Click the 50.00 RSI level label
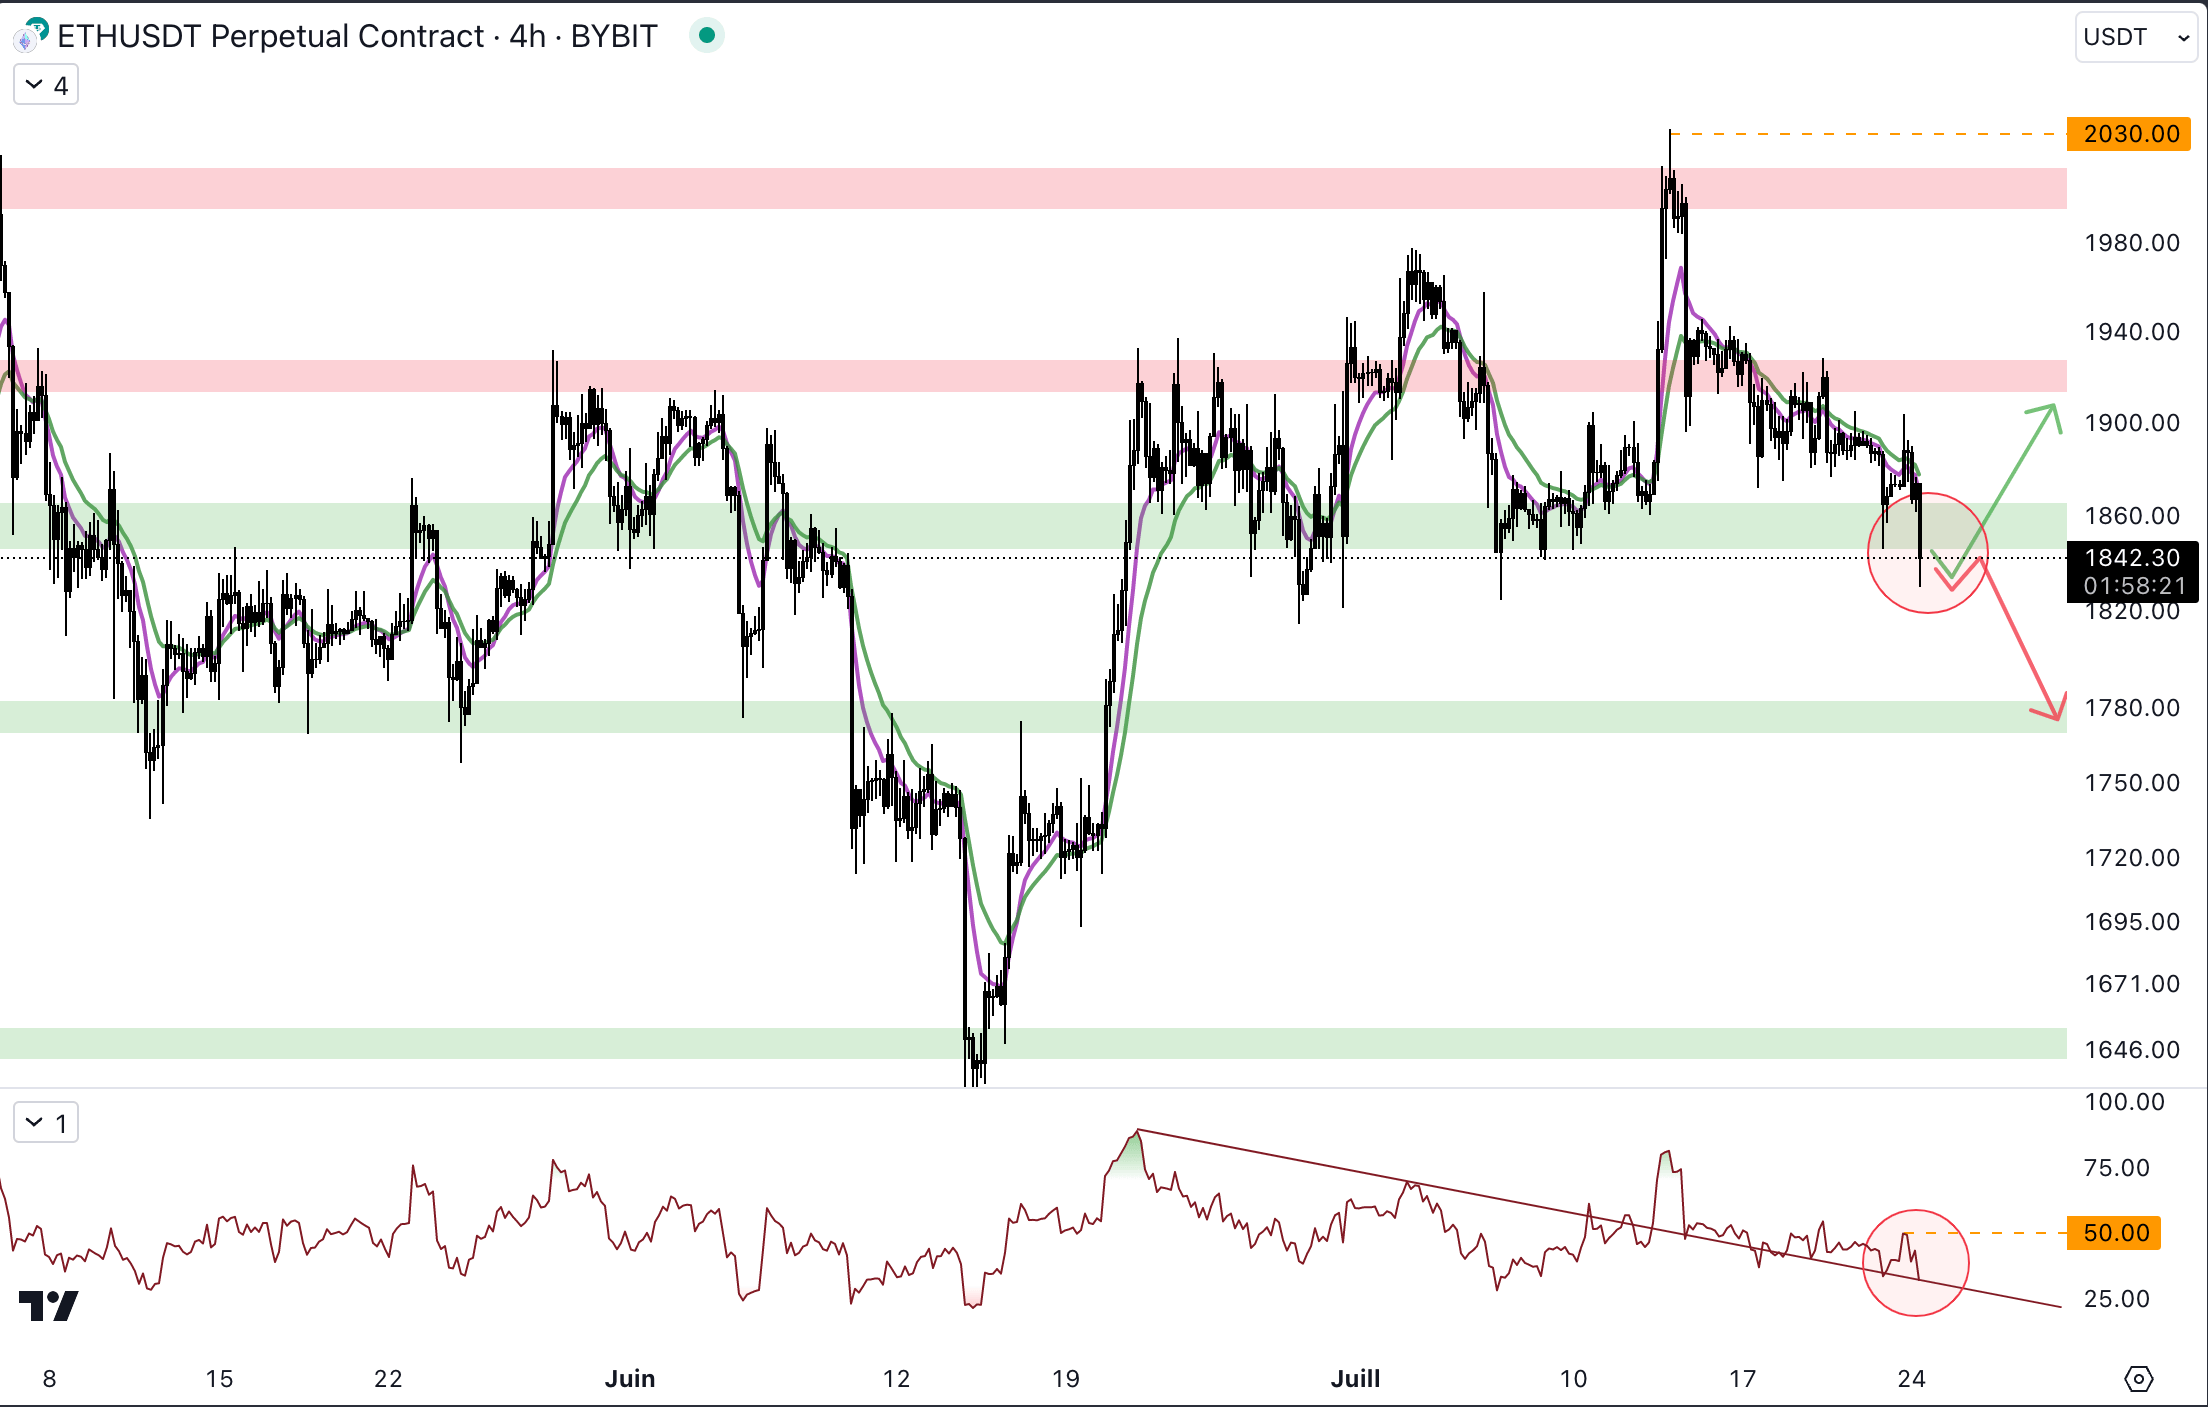The width and height of the screenshot is (2208, 1407). 2115,1233
